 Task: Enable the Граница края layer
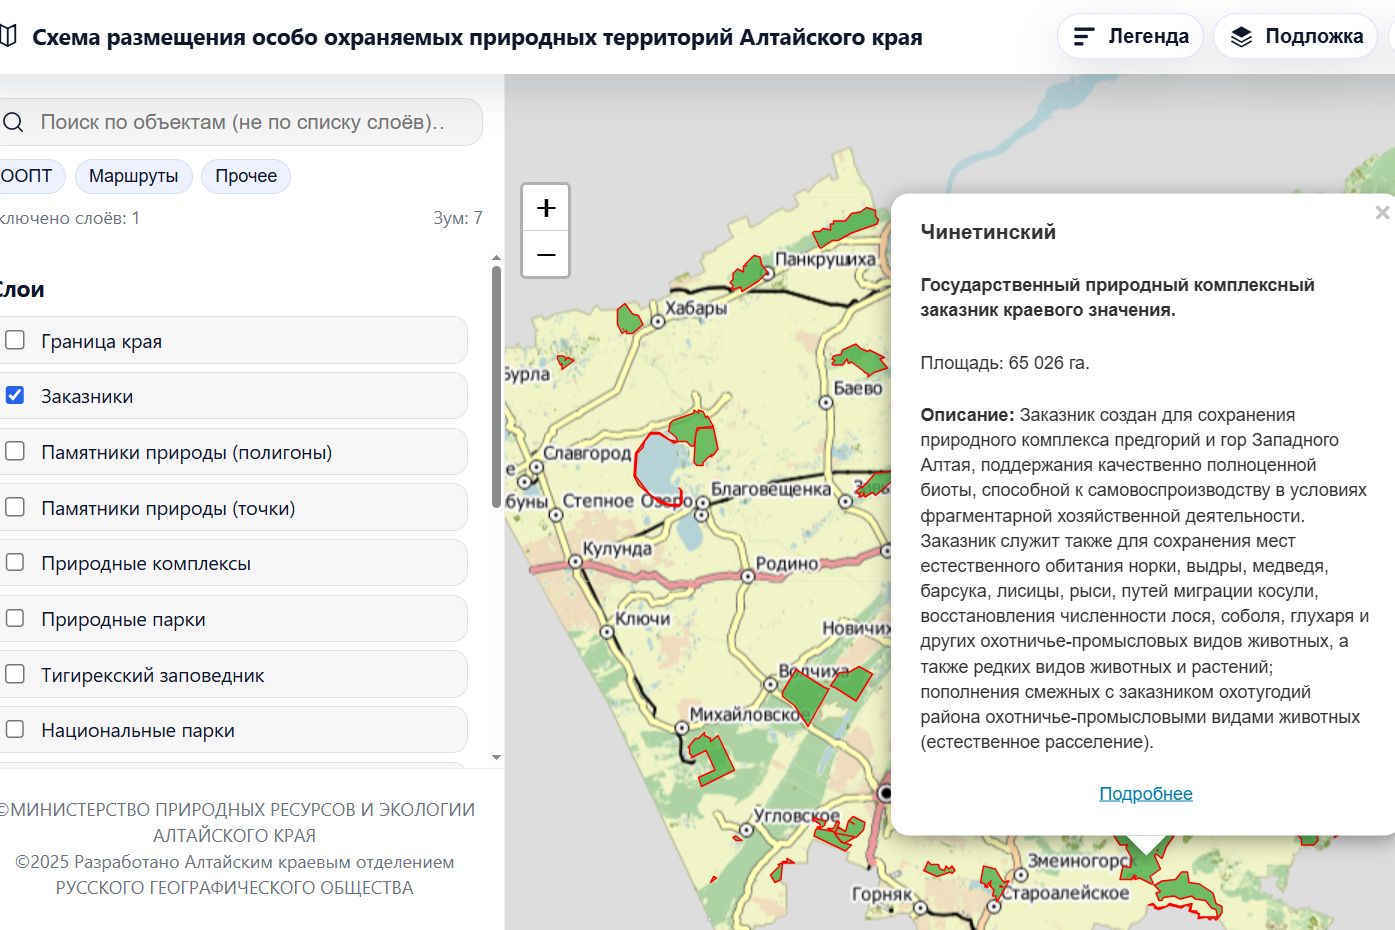(x=14, y=340)
